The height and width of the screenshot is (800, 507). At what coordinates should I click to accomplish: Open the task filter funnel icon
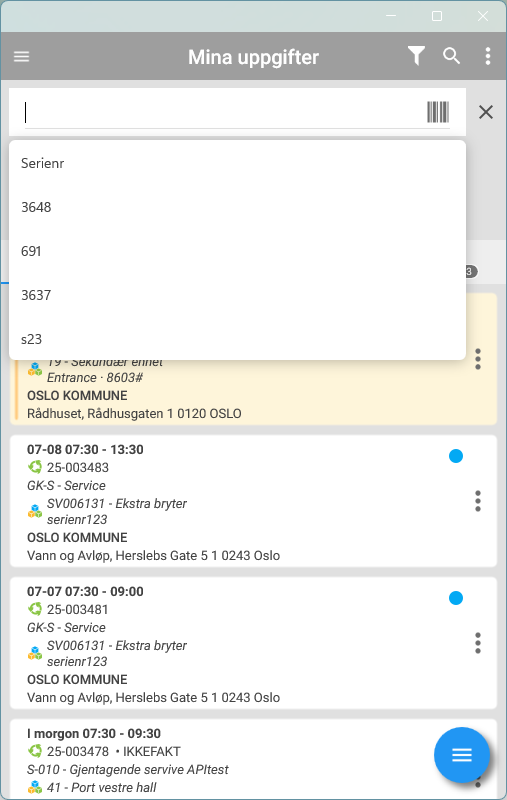tap(416, 56)
